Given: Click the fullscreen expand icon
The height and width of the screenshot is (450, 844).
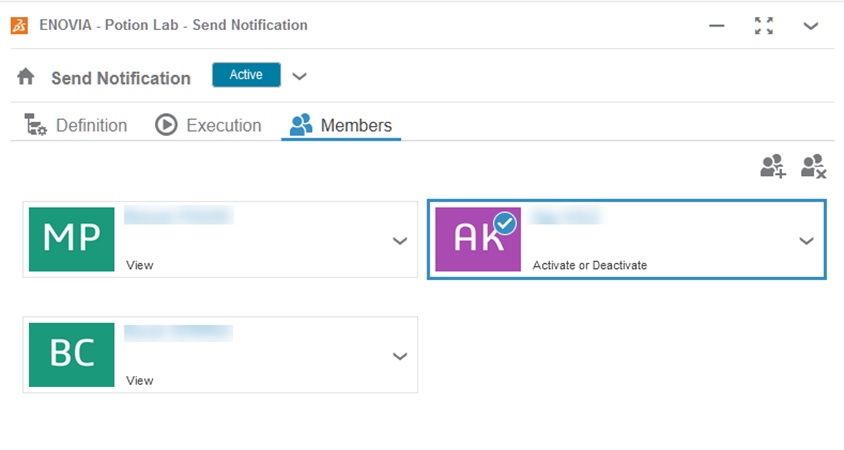Looking at the screenshot, I should (764, 26).
